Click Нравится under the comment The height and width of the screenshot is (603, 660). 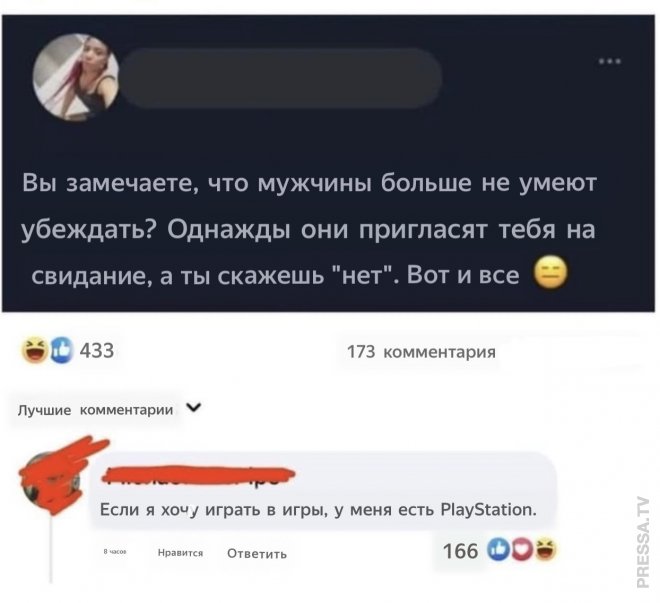pos(180,553)
